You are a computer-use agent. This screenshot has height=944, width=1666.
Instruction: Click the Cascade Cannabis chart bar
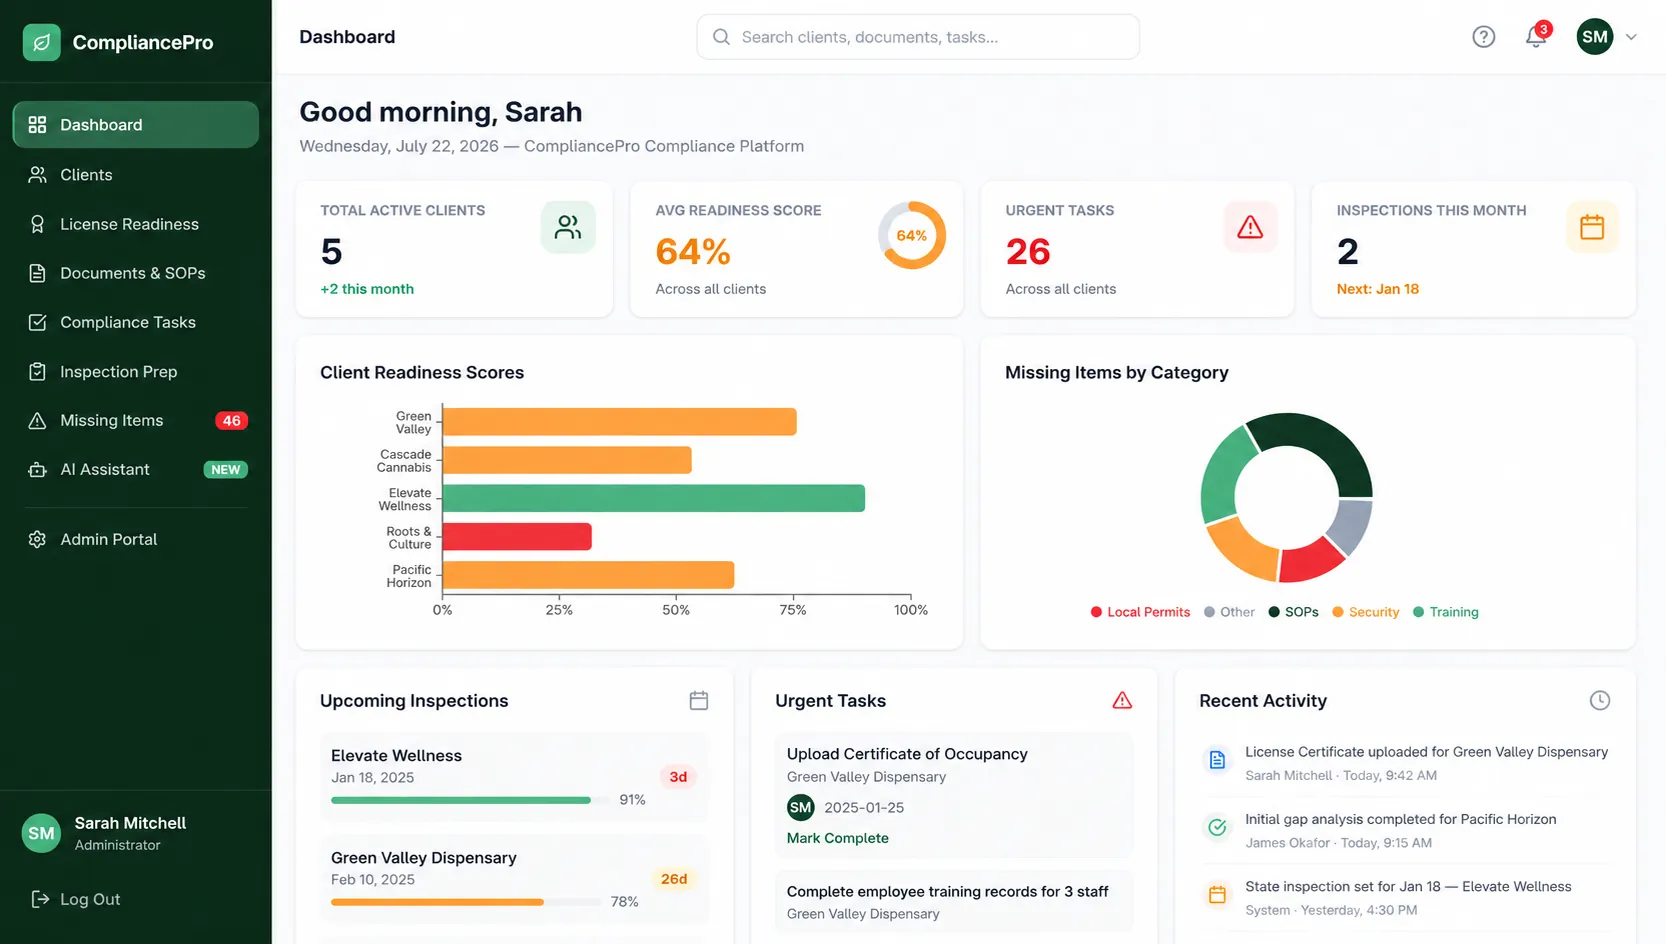[567, 460]
